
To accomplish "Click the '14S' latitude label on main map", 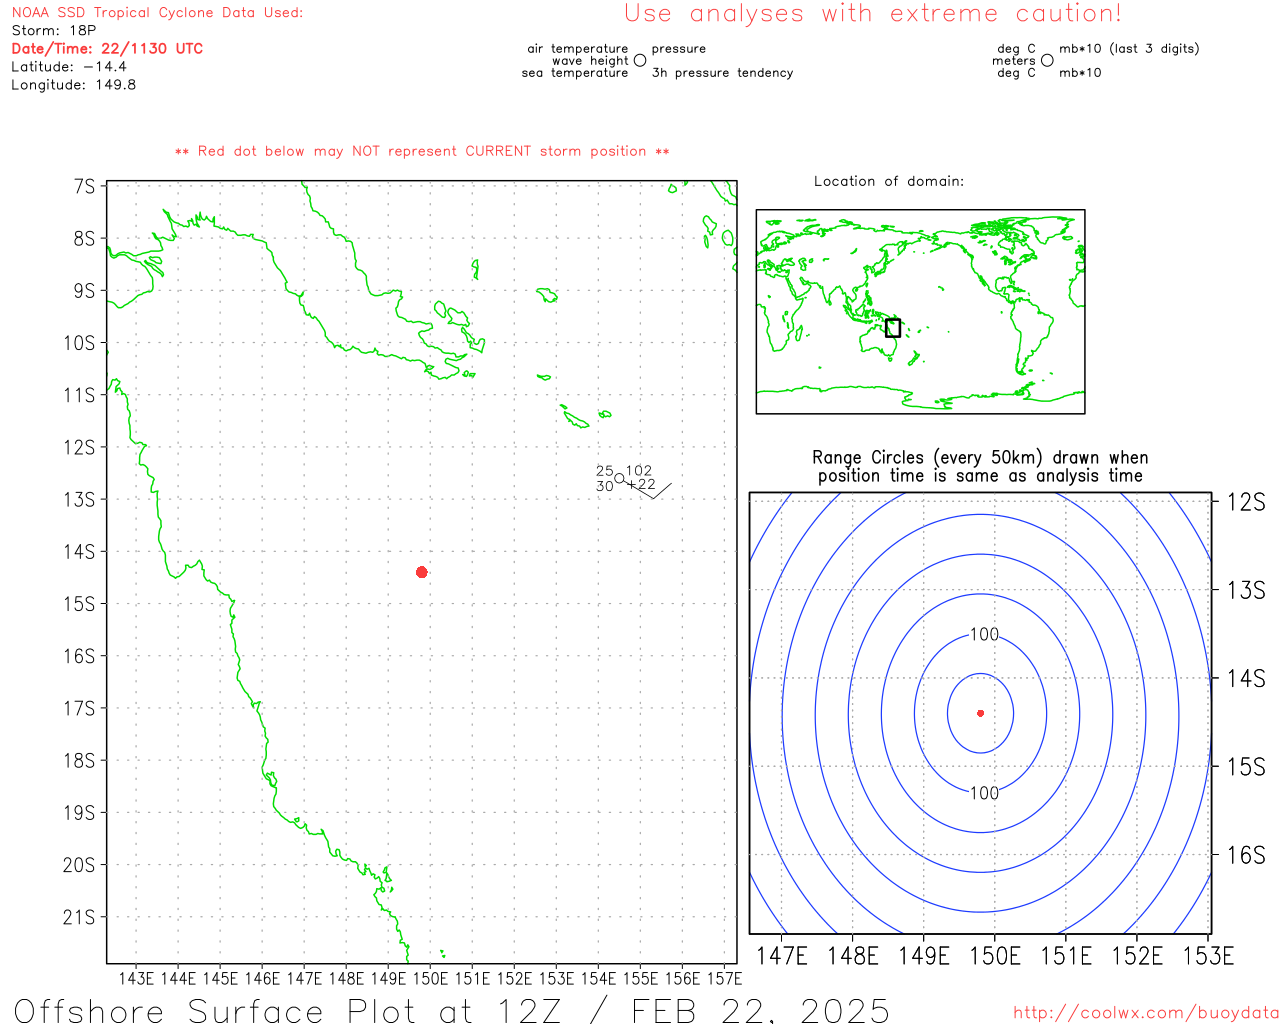I will pyautogui.click(x=80, y=552).
